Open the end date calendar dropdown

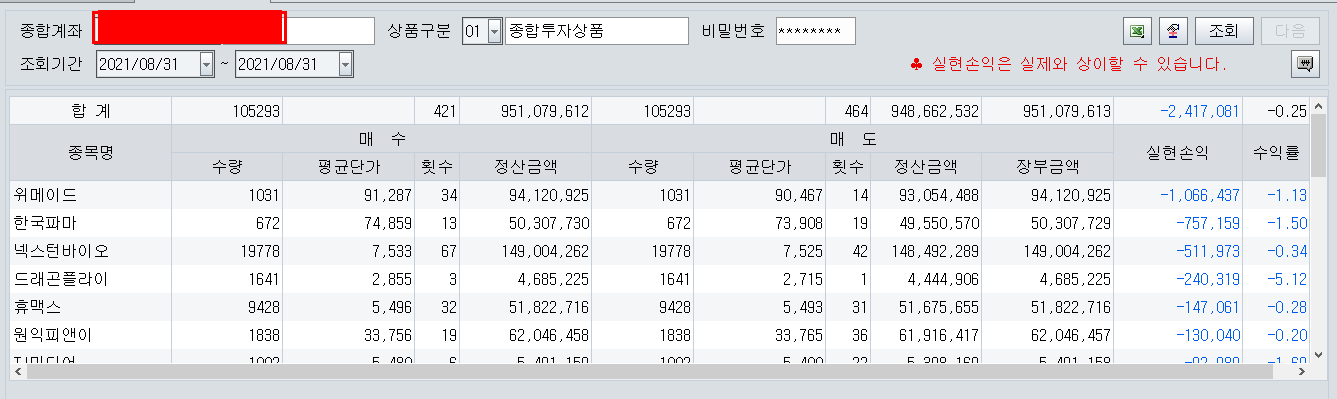click(x=345, y=64)
